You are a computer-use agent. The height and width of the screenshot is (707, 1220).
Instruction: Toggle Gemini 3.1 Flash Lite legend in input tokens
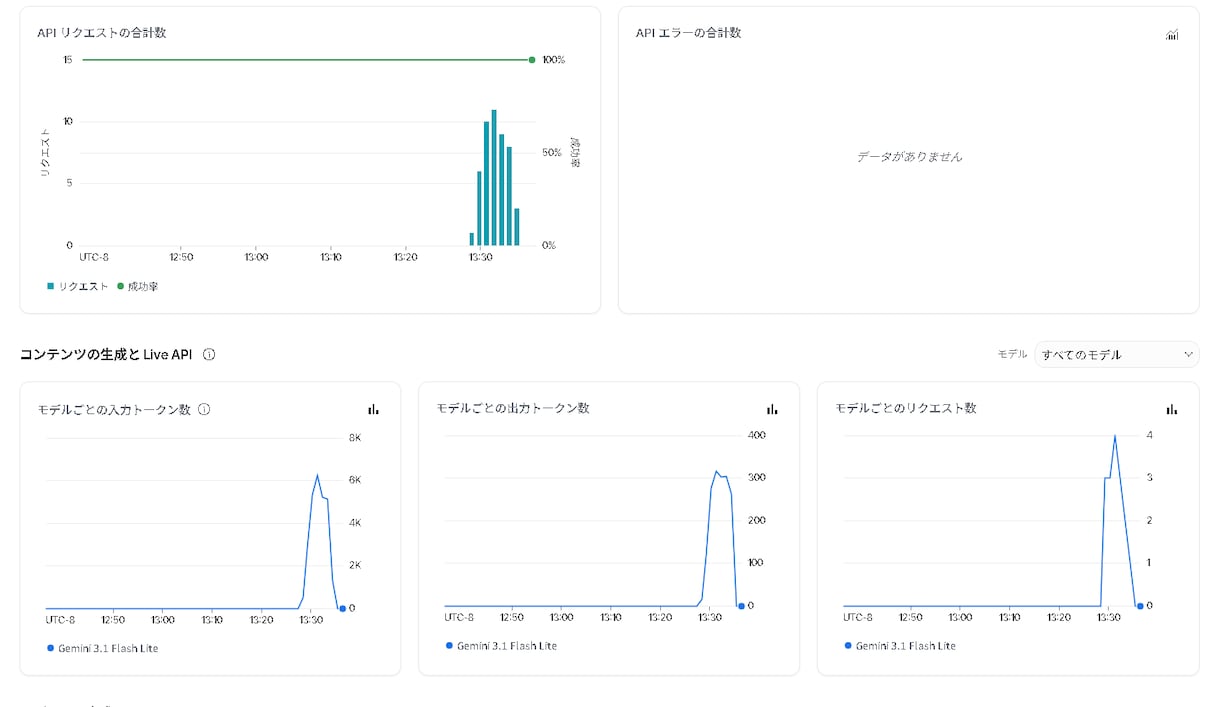[x=102, y=648]
